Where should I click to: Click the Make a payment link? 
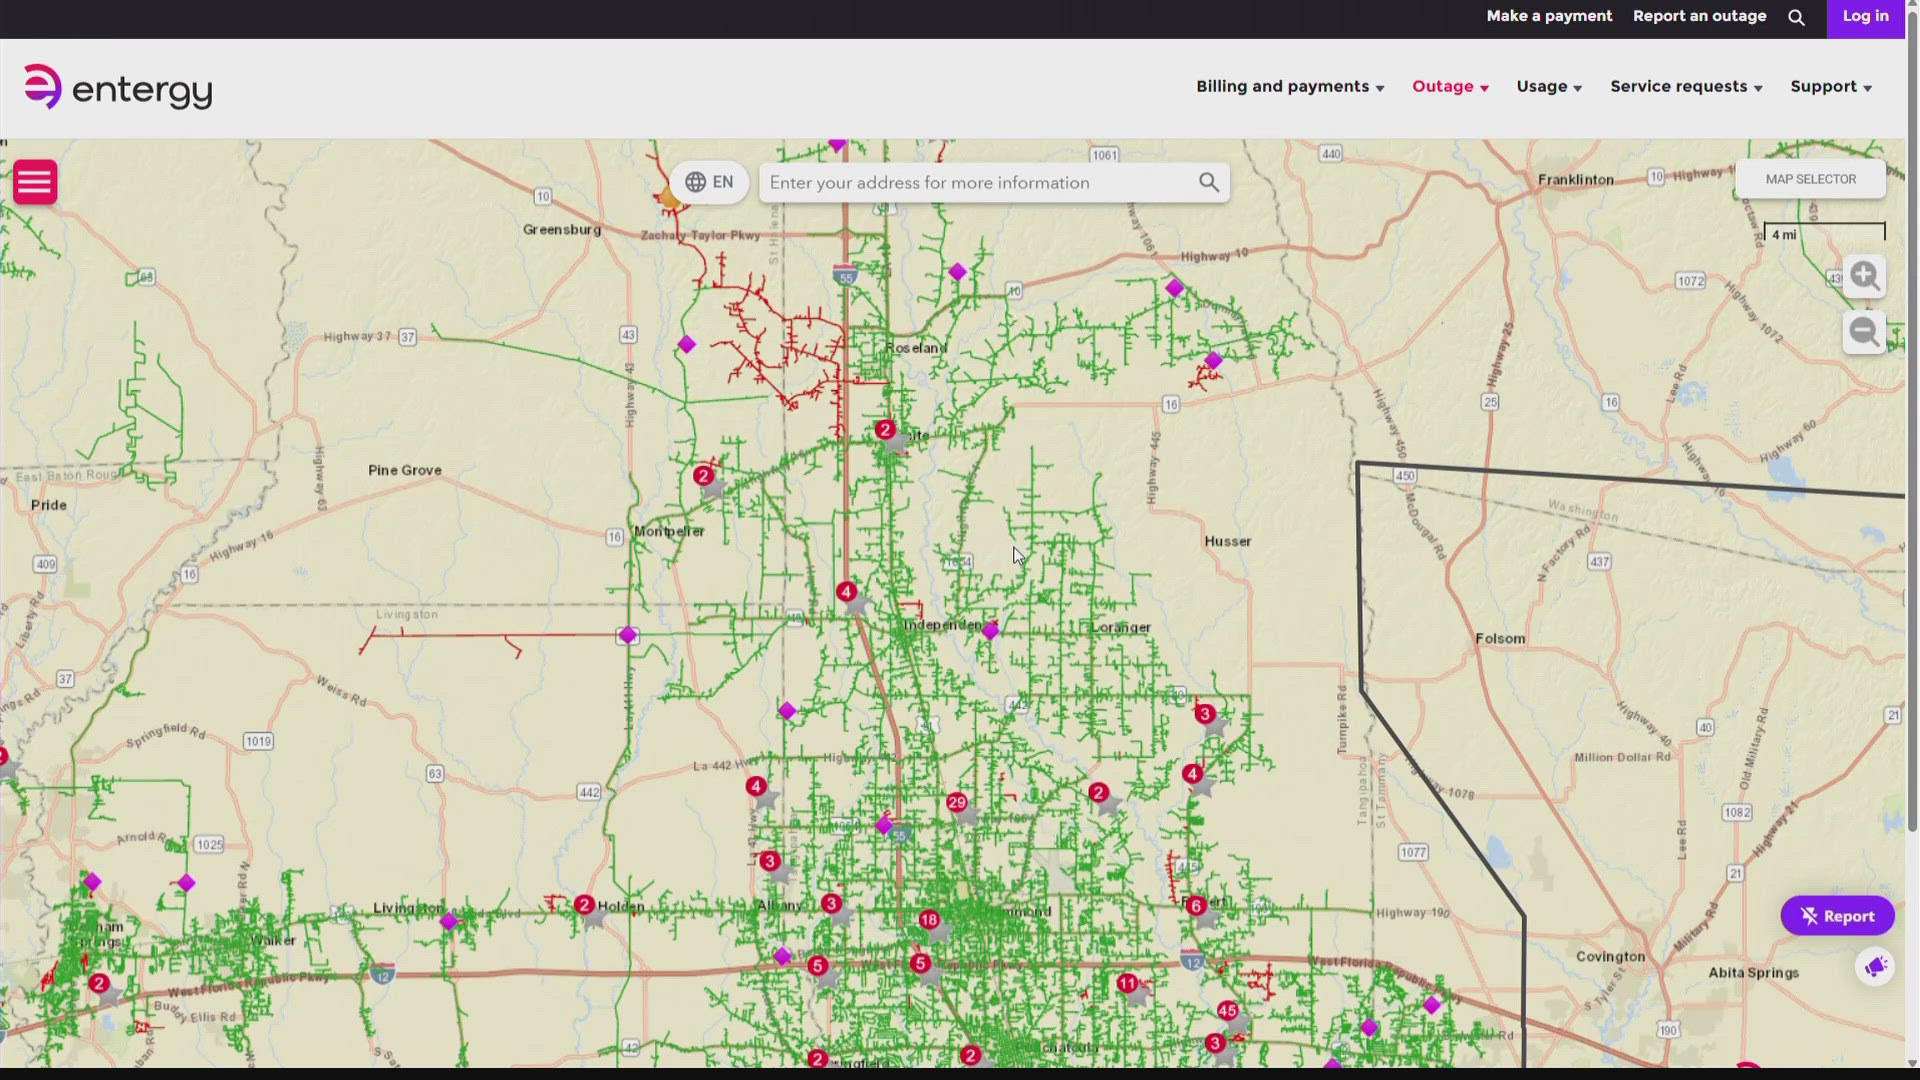click(1549, 17)
